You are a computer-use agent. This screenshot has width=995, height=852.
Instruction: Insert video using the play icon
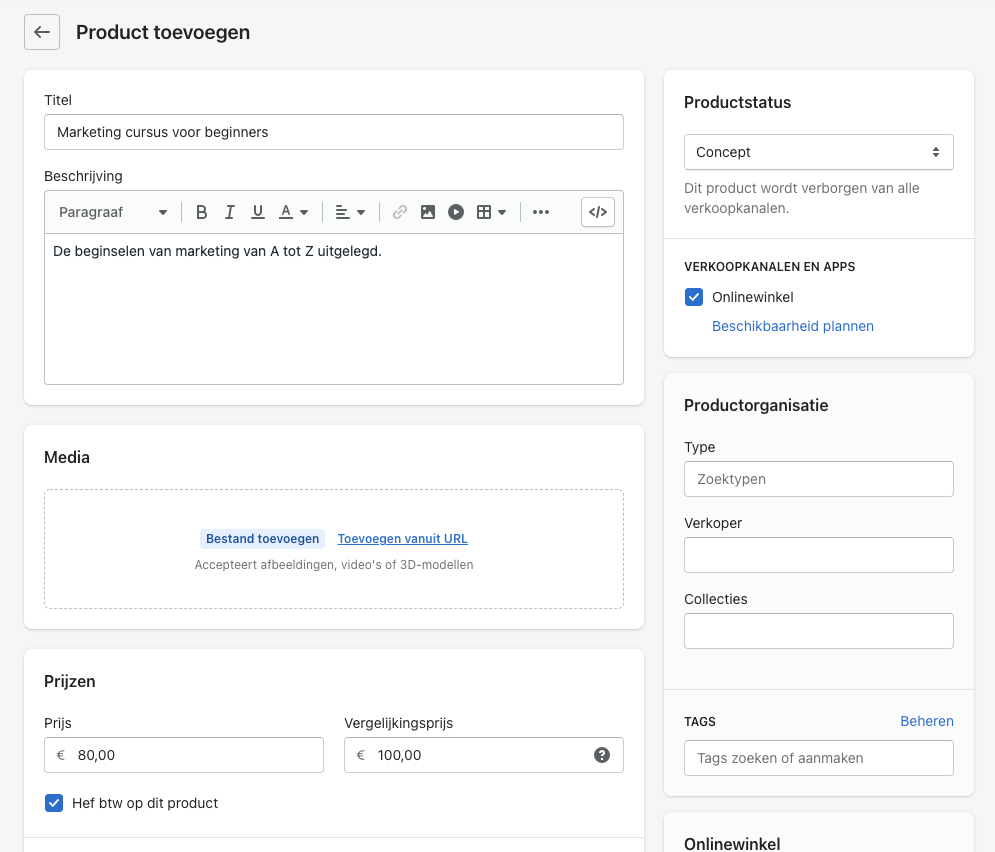(456, 212)
